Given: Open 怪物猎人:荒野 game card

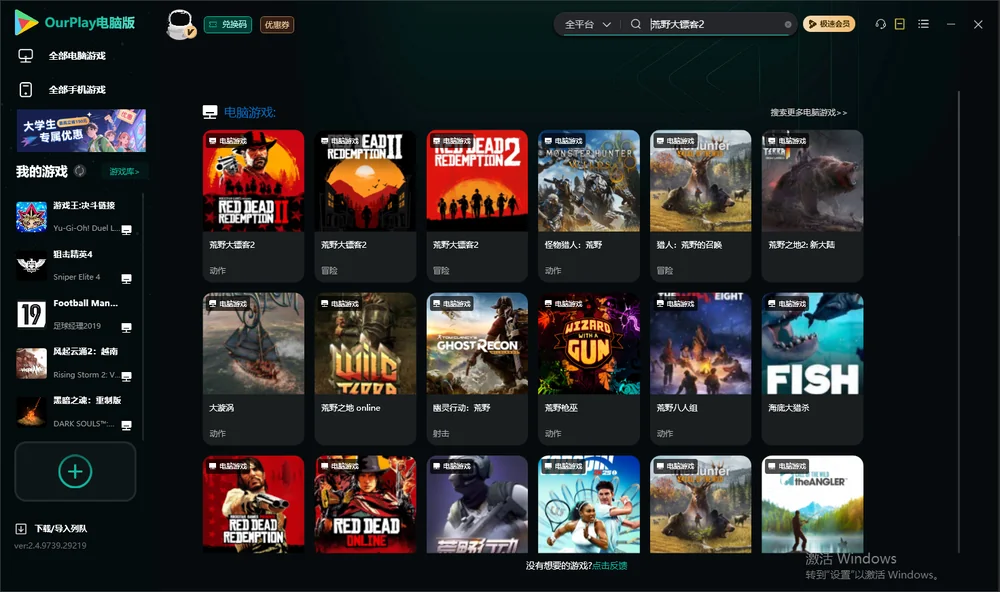Looking at the screenshot, I should click(589, 205).
